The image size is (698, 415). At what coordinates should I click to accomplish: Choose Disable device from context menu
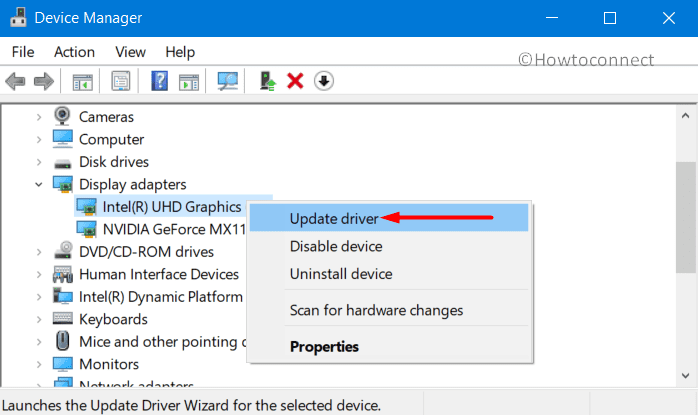tap(389, 246)
